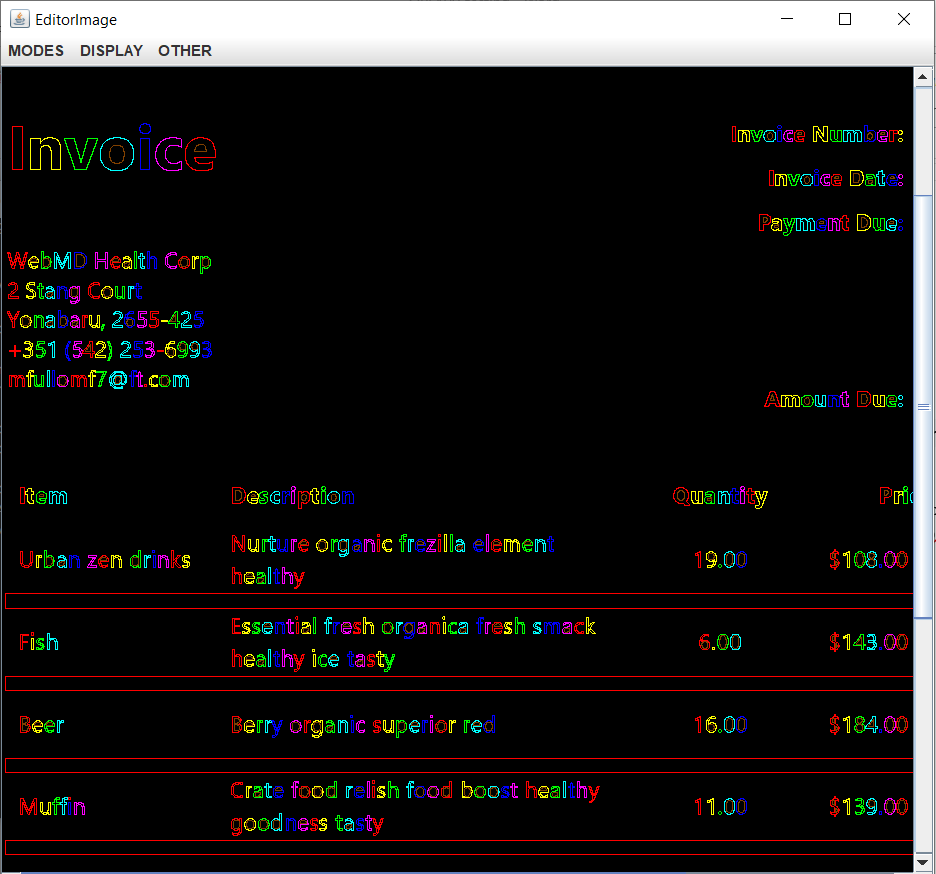The image size is (936, 874).
Task: Click the Java icon in title bar
Action: pos(19,19)
